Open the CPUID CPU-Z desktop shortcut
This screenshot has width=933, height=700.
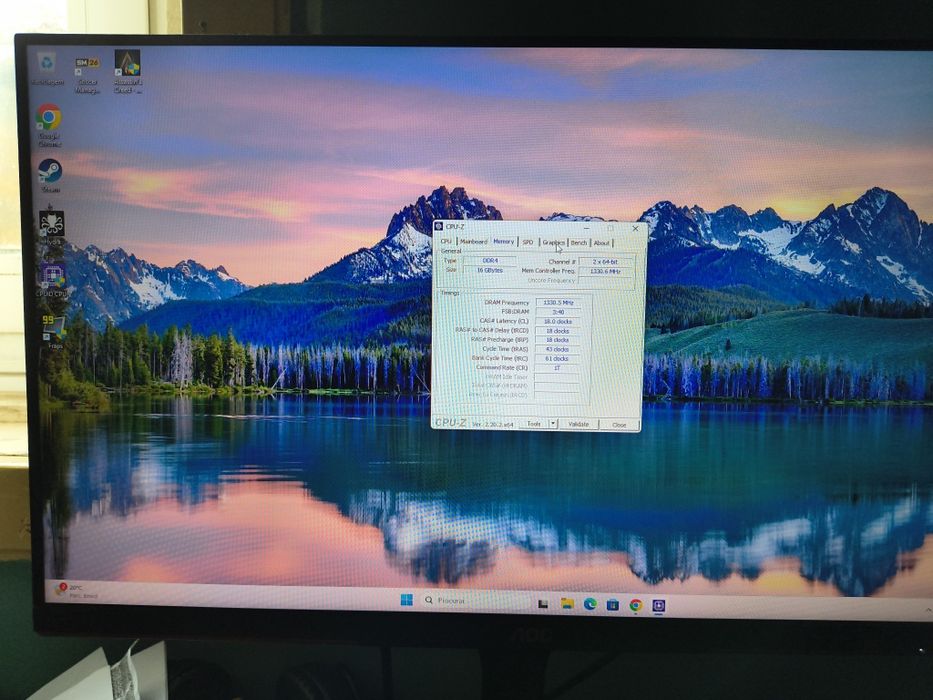tap(52, 280)
